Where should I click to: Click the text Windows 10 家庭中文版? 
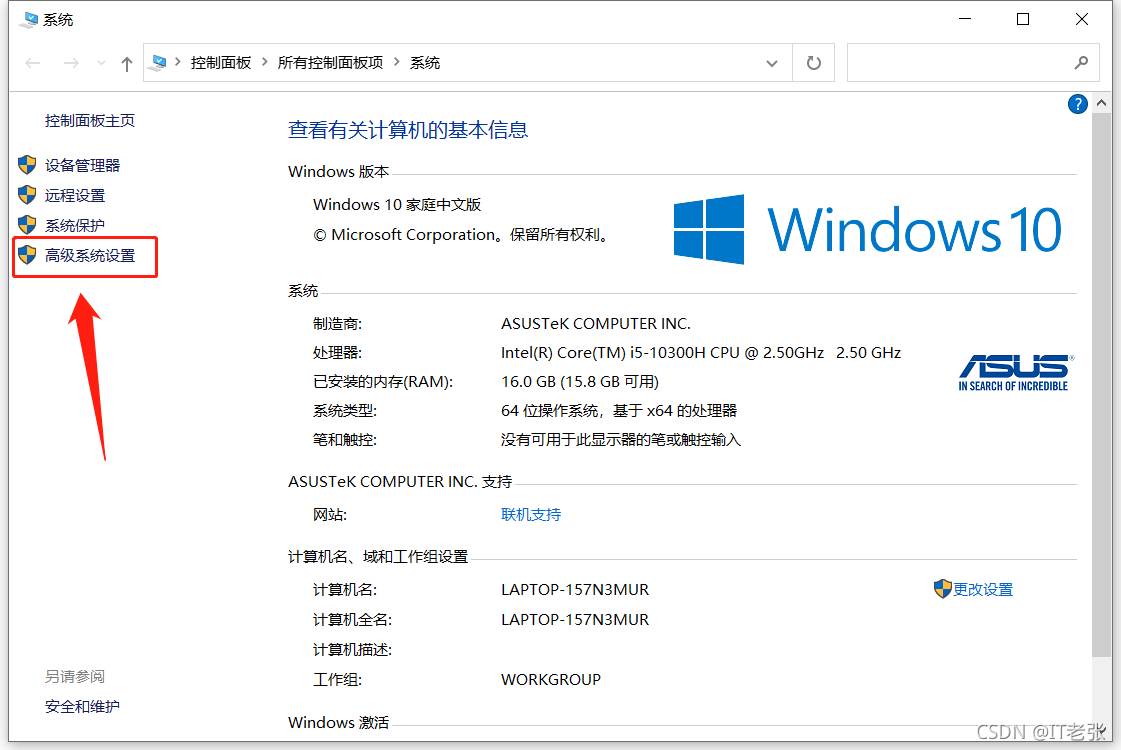coord(397,204)
